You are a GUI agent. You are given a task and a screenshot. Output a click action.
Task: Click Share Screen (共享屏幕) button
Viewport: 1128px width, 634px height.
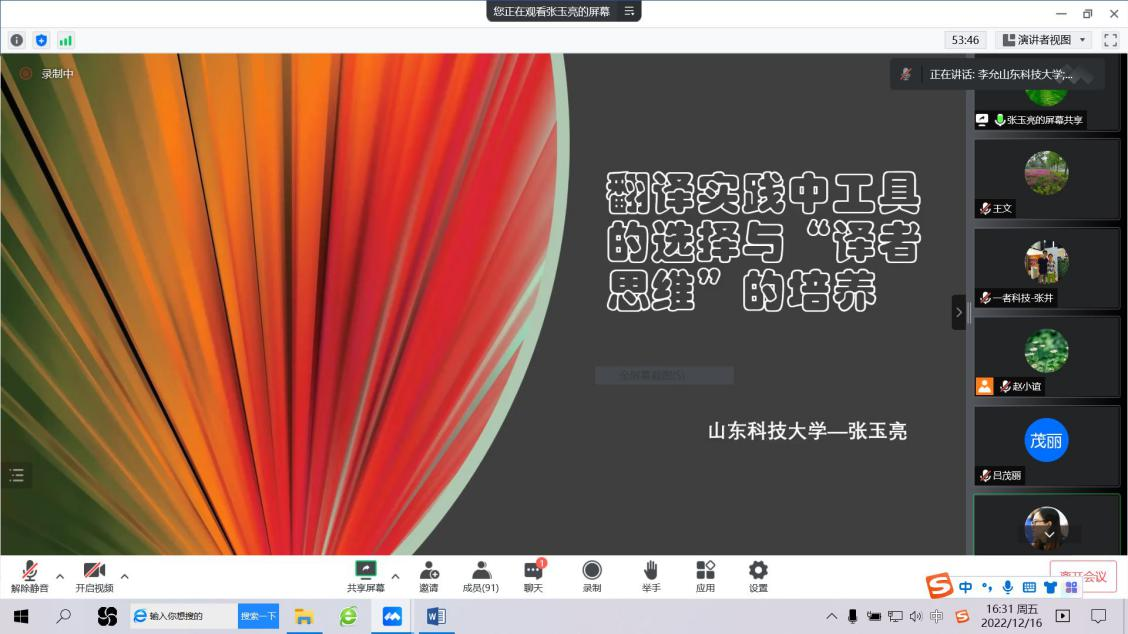click(365, 576)
